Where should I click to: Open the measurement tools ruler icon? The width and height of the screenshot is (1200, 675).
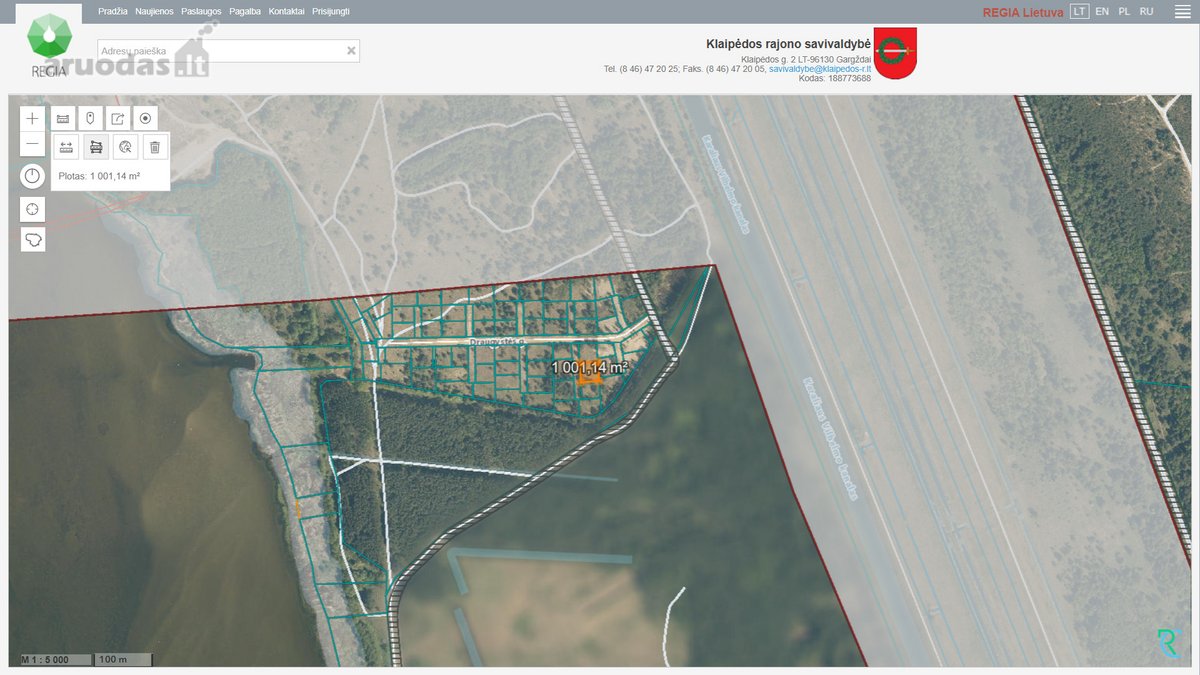pos(63,118)
